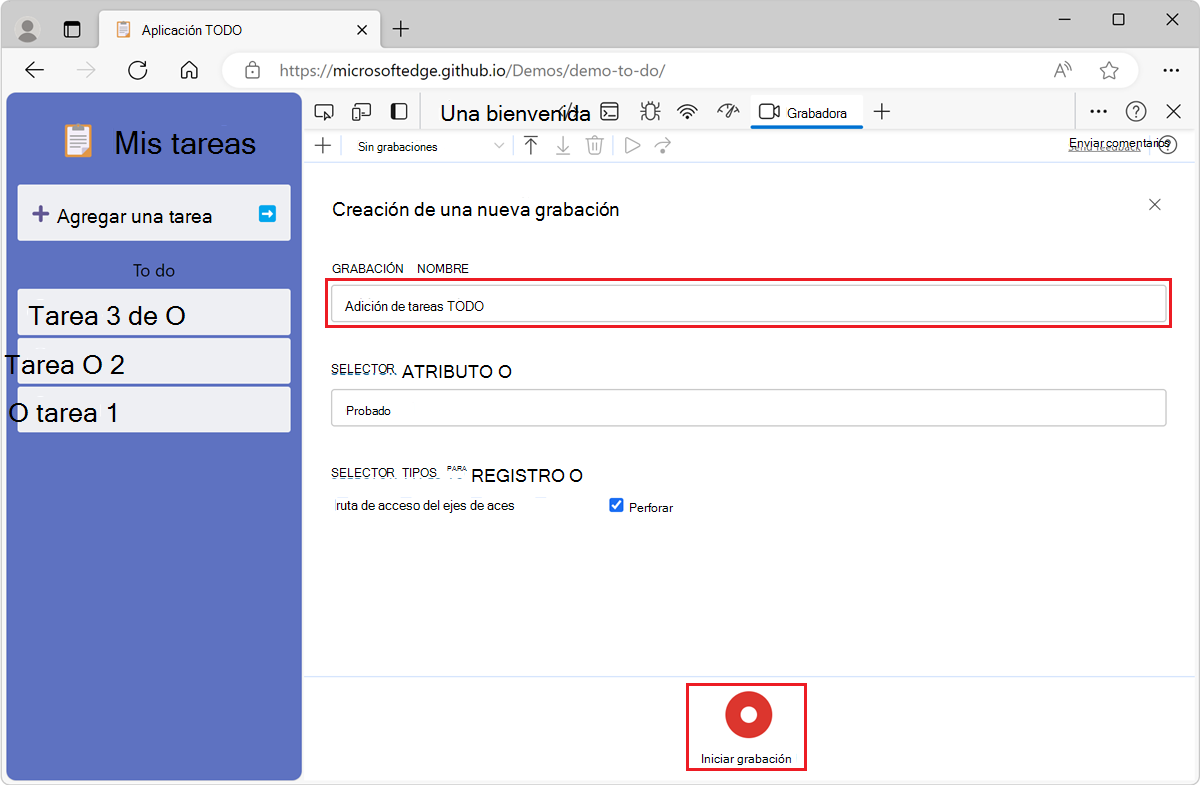1200x785 pixels.
Task: Open the Sin grabaciones dropdown
Action: click(430, 146)
